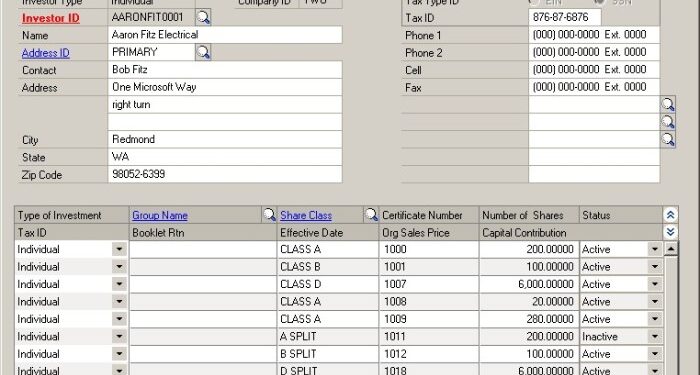
Task: Open the Inactive status dropdown for certificate 1011
Action: tap(655, 336)
